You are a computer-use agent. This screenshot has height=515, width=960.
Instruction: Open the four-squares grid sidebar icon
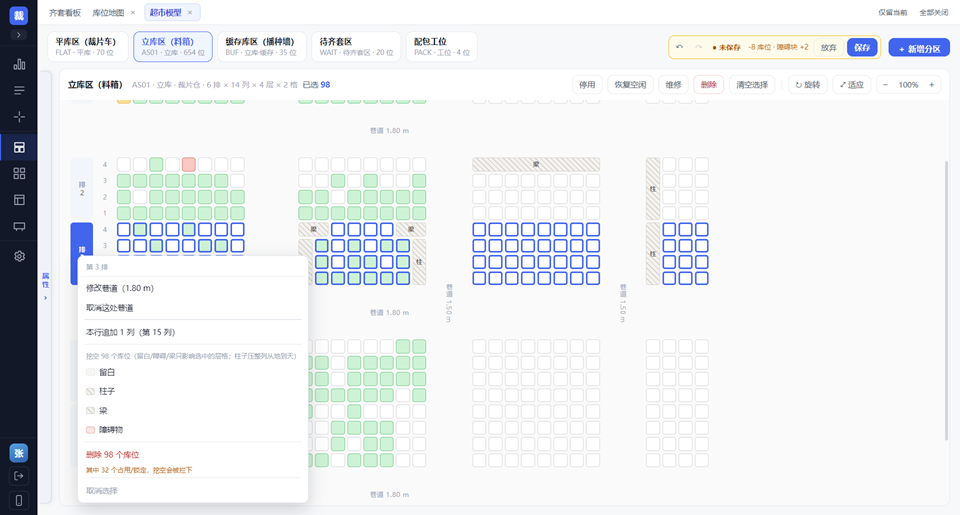pyautogui.click(x=19, y=173)
